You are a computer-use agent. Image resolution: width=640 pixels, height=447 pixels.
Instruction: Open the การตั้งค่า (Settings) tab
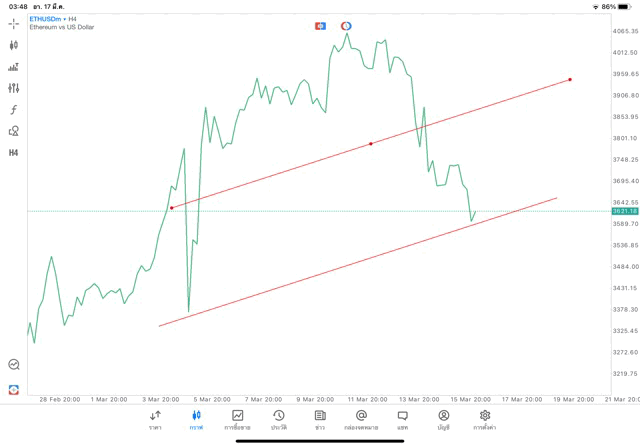point(485,420)
